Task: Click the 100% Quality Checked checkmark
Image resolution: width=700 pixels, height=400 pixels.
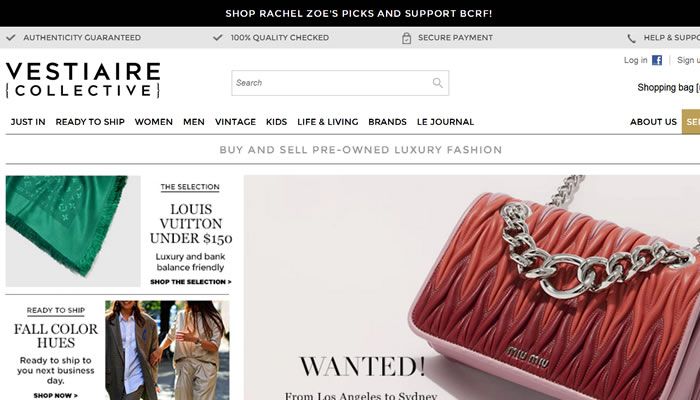Action: tap(218, 38)
